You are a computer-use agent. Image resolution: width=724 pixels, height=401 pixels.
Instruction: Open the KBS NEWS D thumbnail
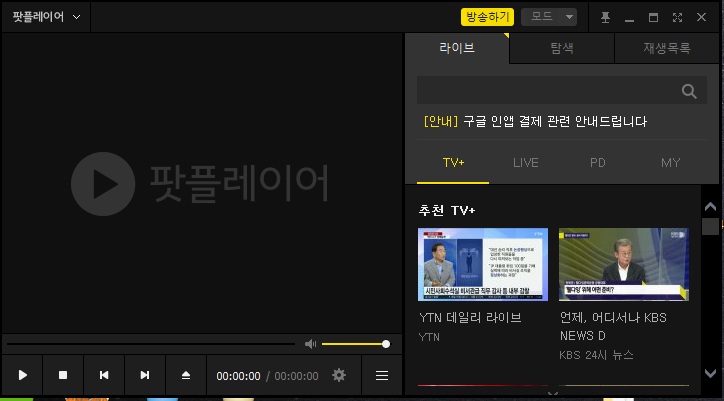(624, 264)
